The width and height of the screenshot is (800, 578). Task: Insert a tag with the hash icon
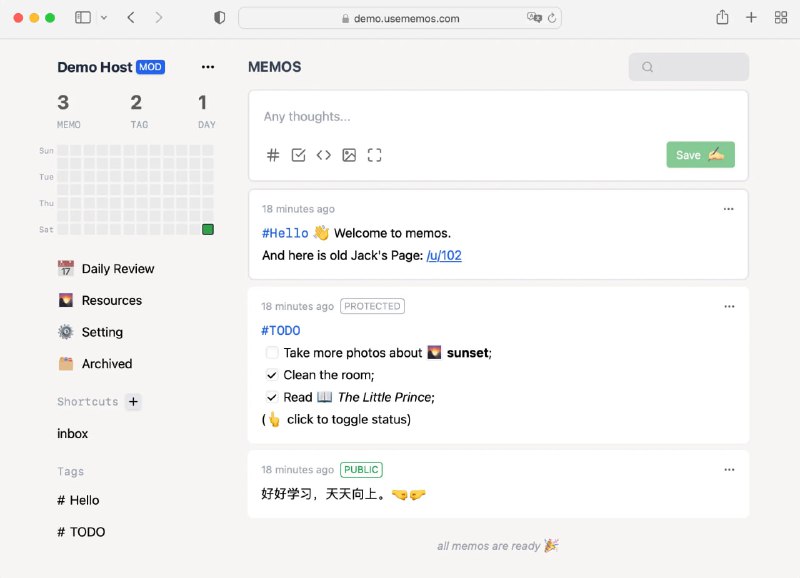click(273, 155)
